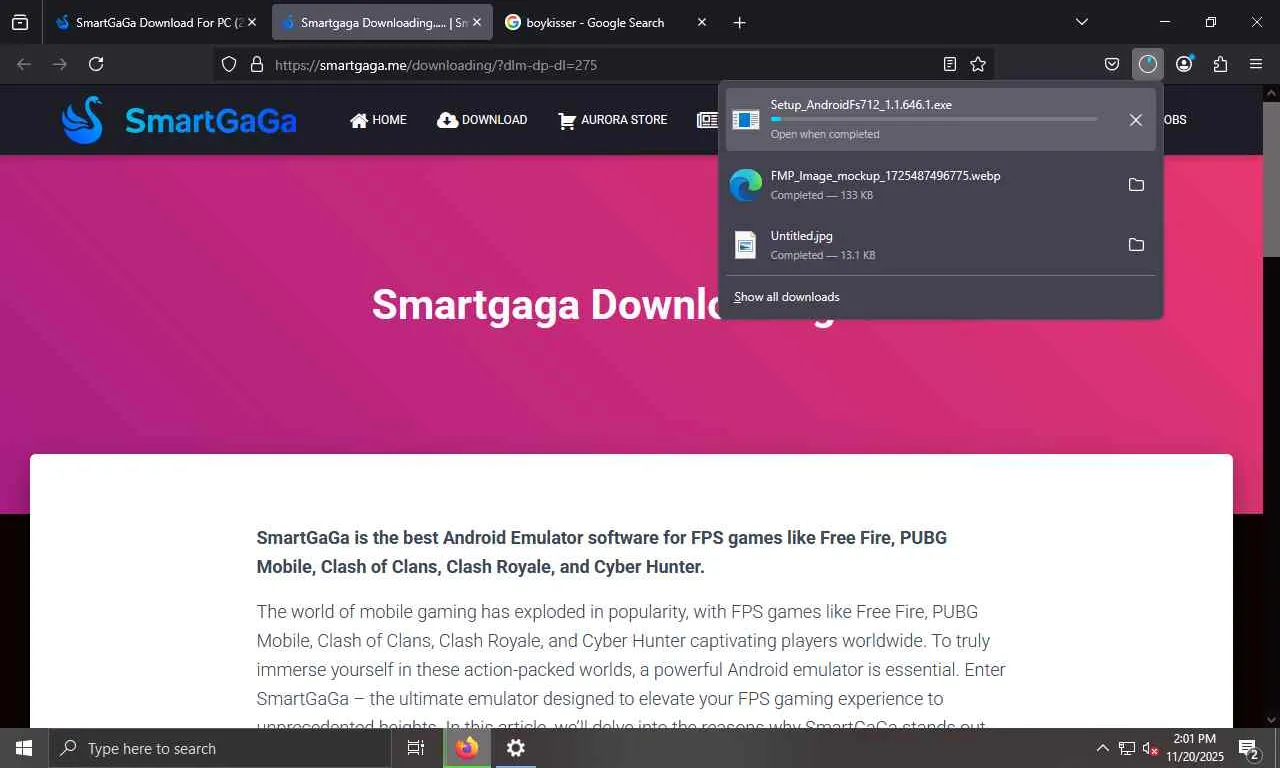Toggle the downloads panel button
Viewport: 1280px width, 768px height.
1148,64
